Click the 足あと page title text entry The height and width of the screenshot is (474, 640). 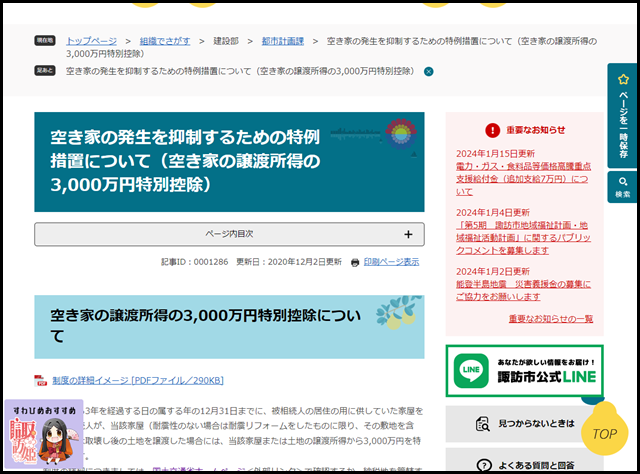pos(240,71)
